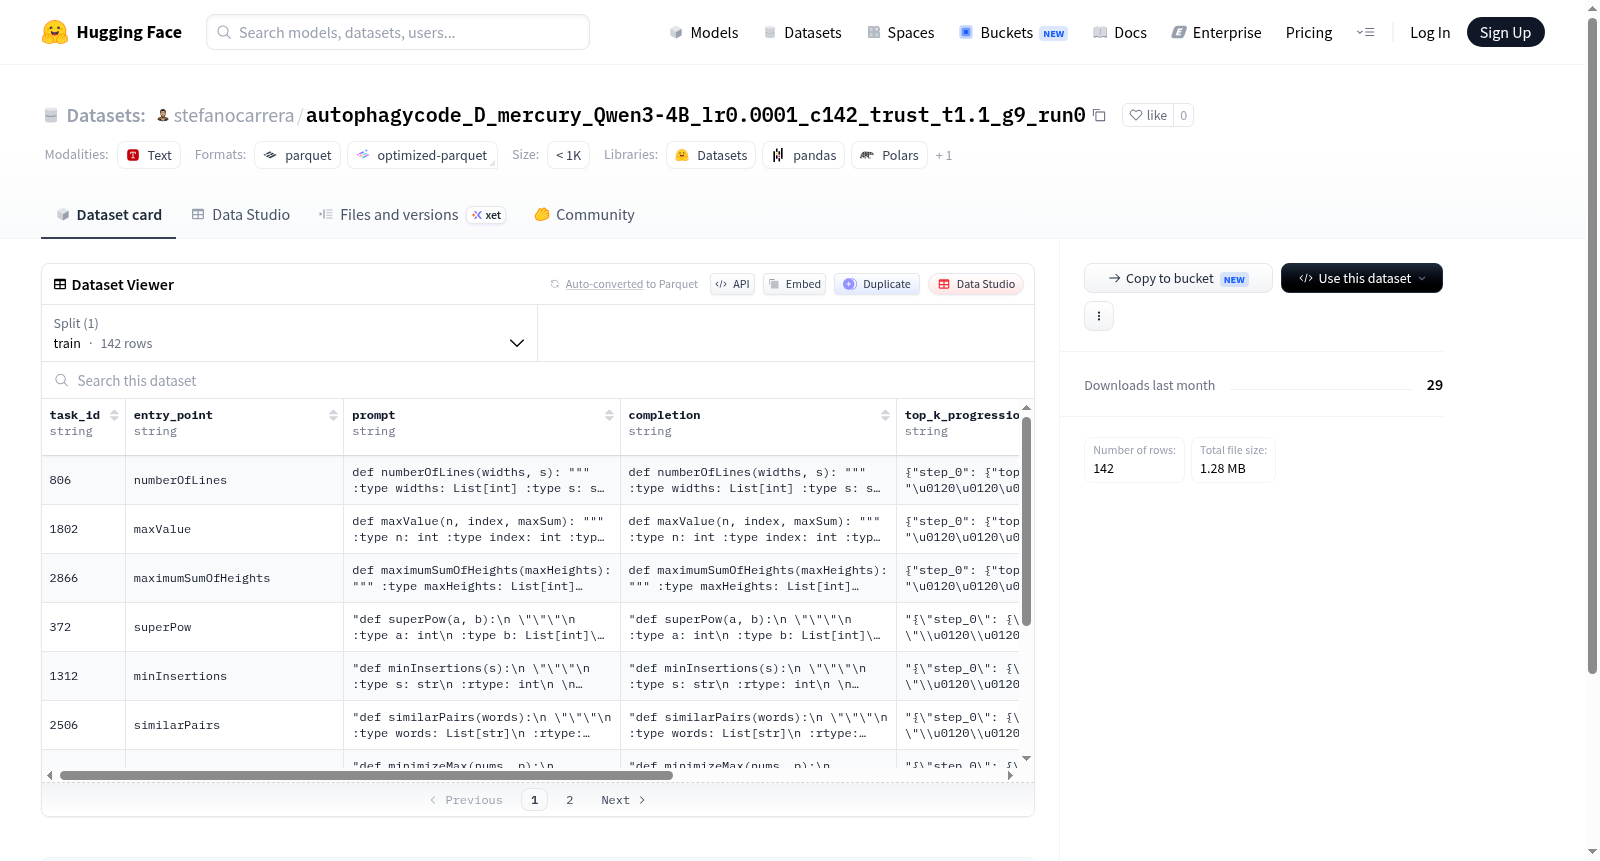Click stefanocarrera user avatar icon
The height and width of the screenshot is (861, 1600).
(163, 115)
